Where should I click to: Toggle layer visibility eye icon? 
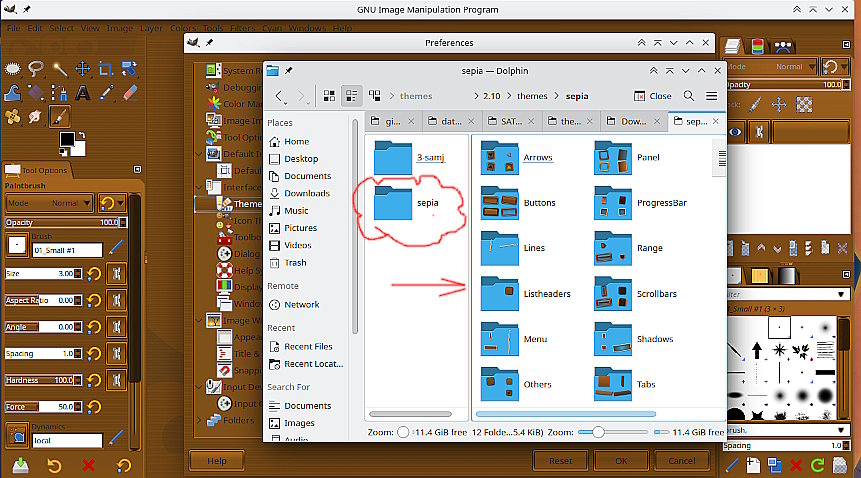tap(735, 132)
